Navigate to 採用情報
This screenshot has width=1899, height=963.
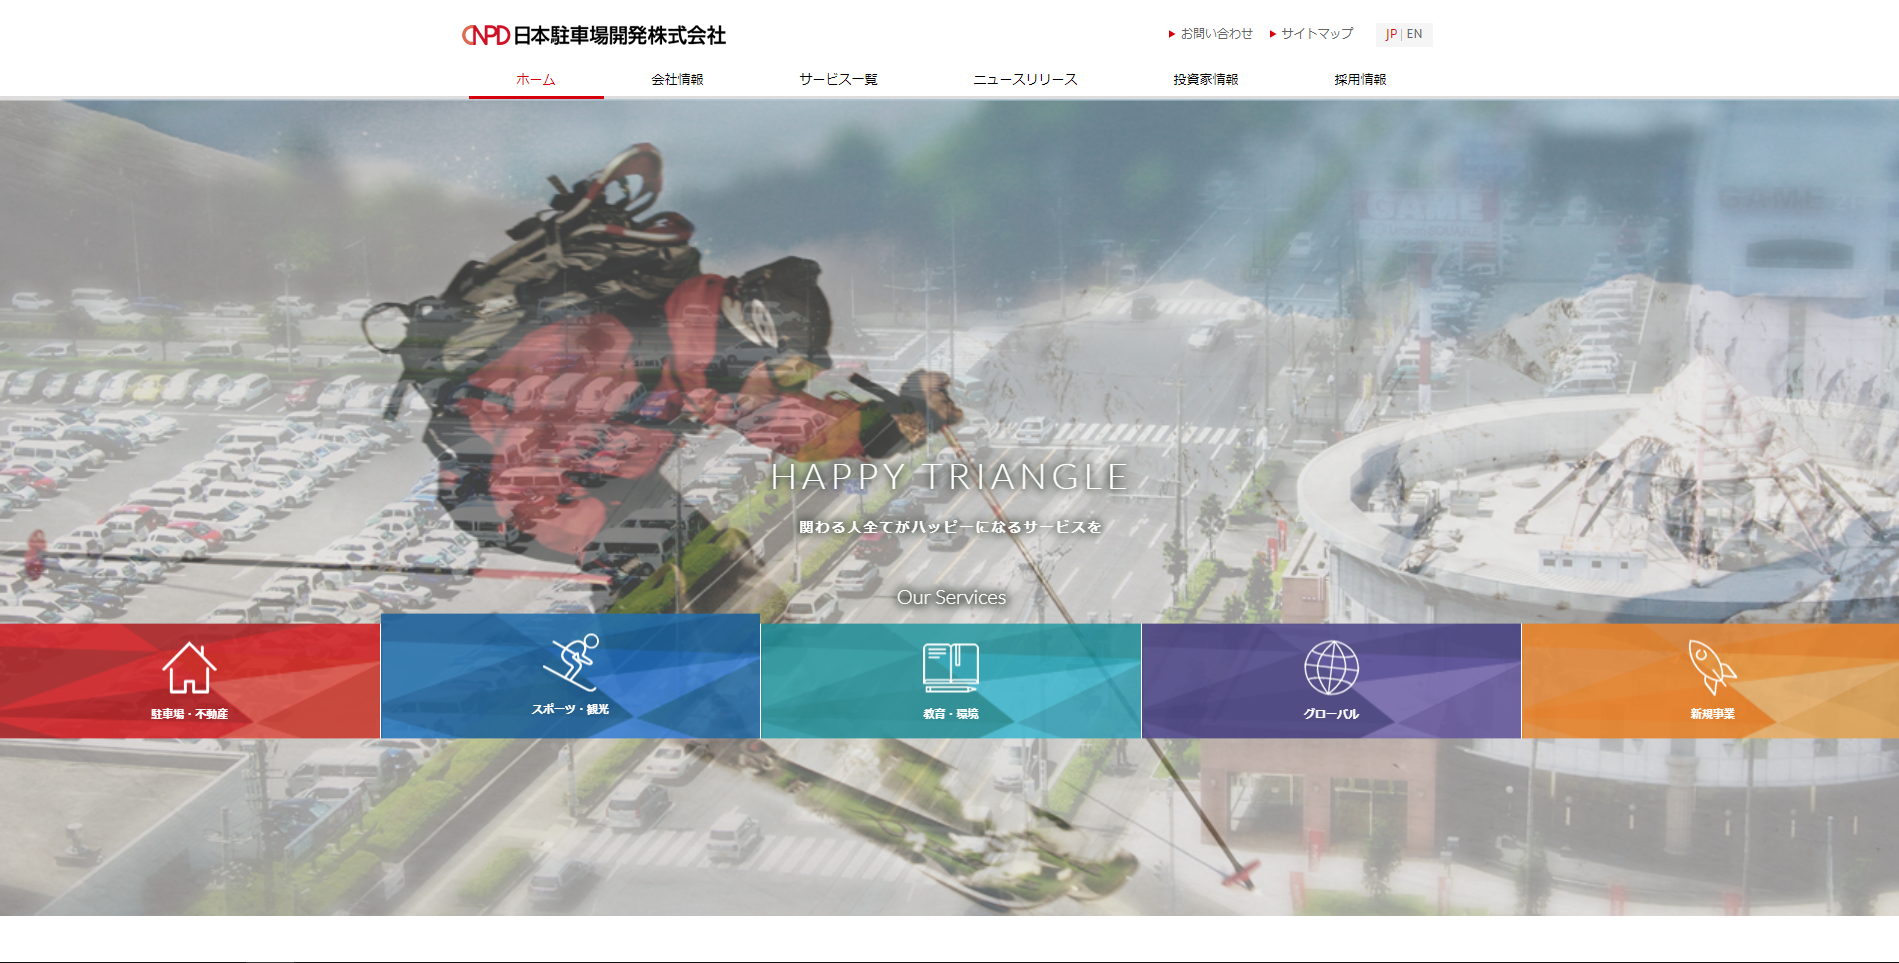click(x=1359, y=79)
